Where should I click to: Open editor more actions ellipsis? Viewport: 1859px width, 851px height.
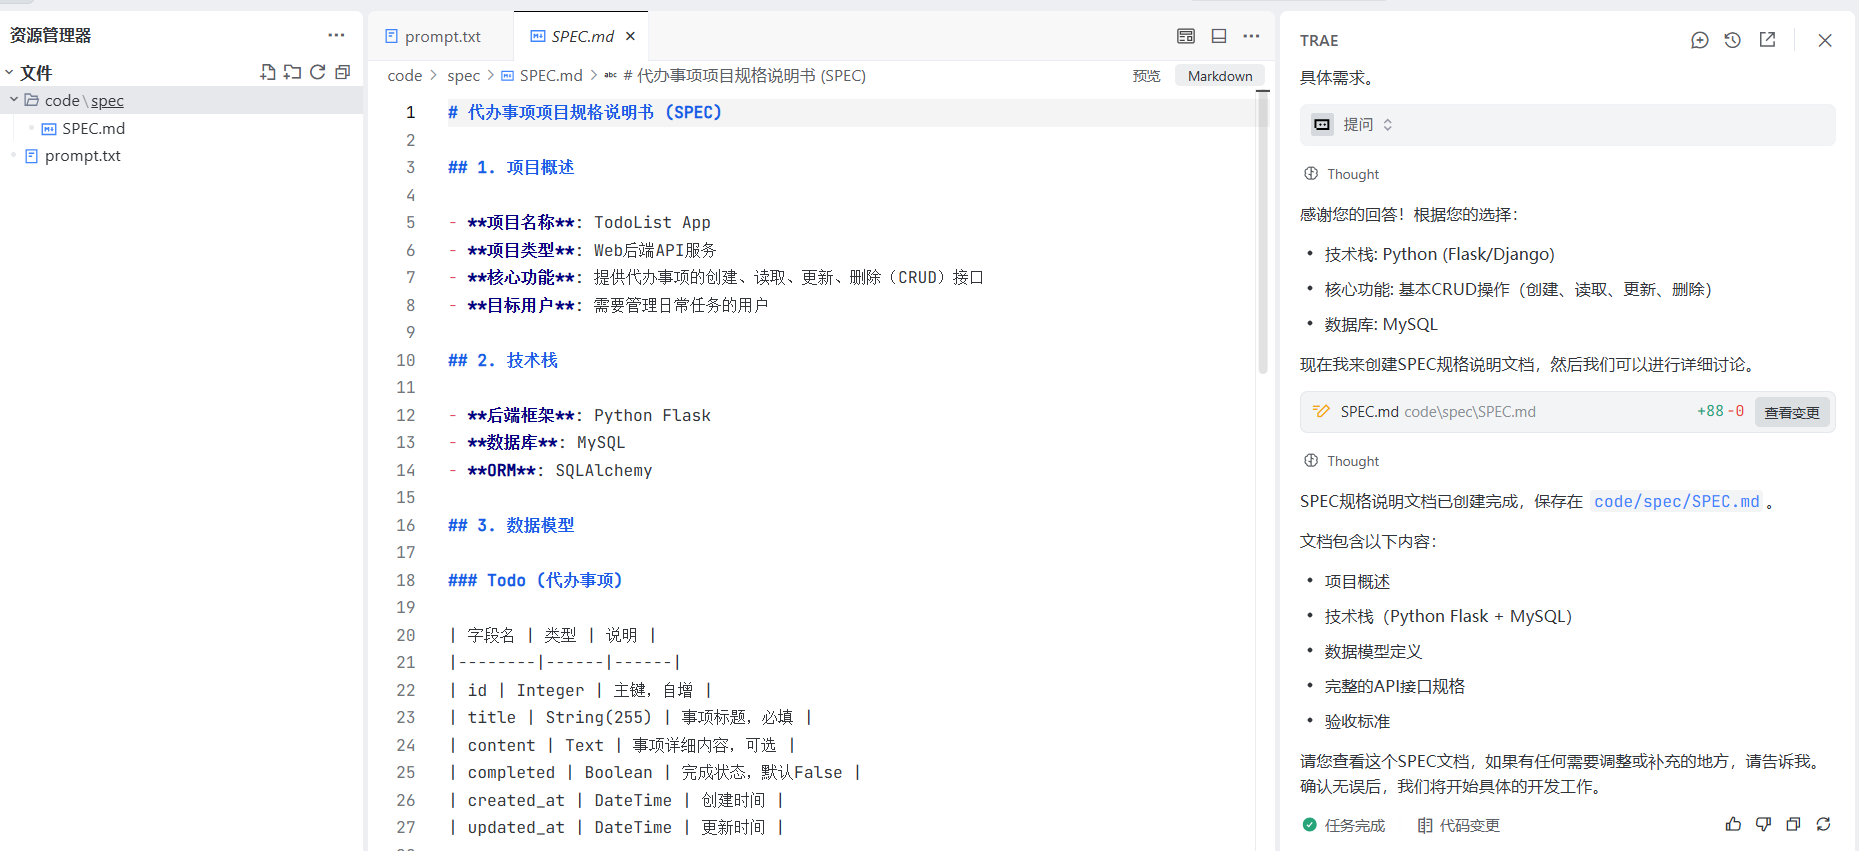pos(1251,36)
